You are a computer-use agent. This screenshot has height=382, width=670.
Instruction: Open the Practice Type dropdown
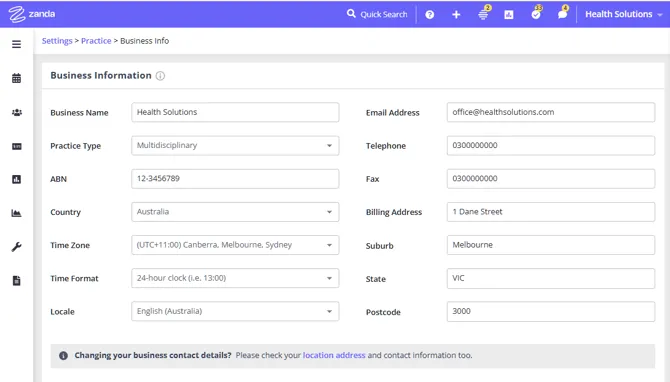235,145
